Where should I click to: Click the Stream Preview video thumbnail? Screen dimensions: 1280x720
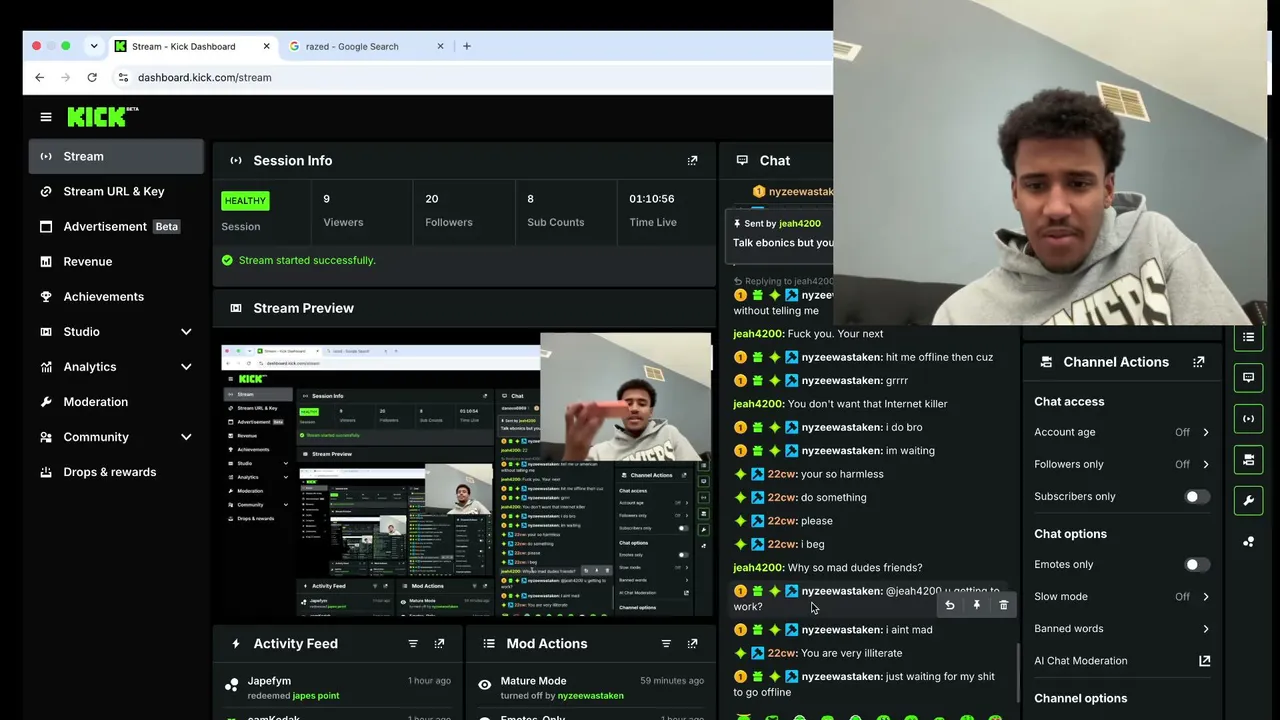[466, 474]
